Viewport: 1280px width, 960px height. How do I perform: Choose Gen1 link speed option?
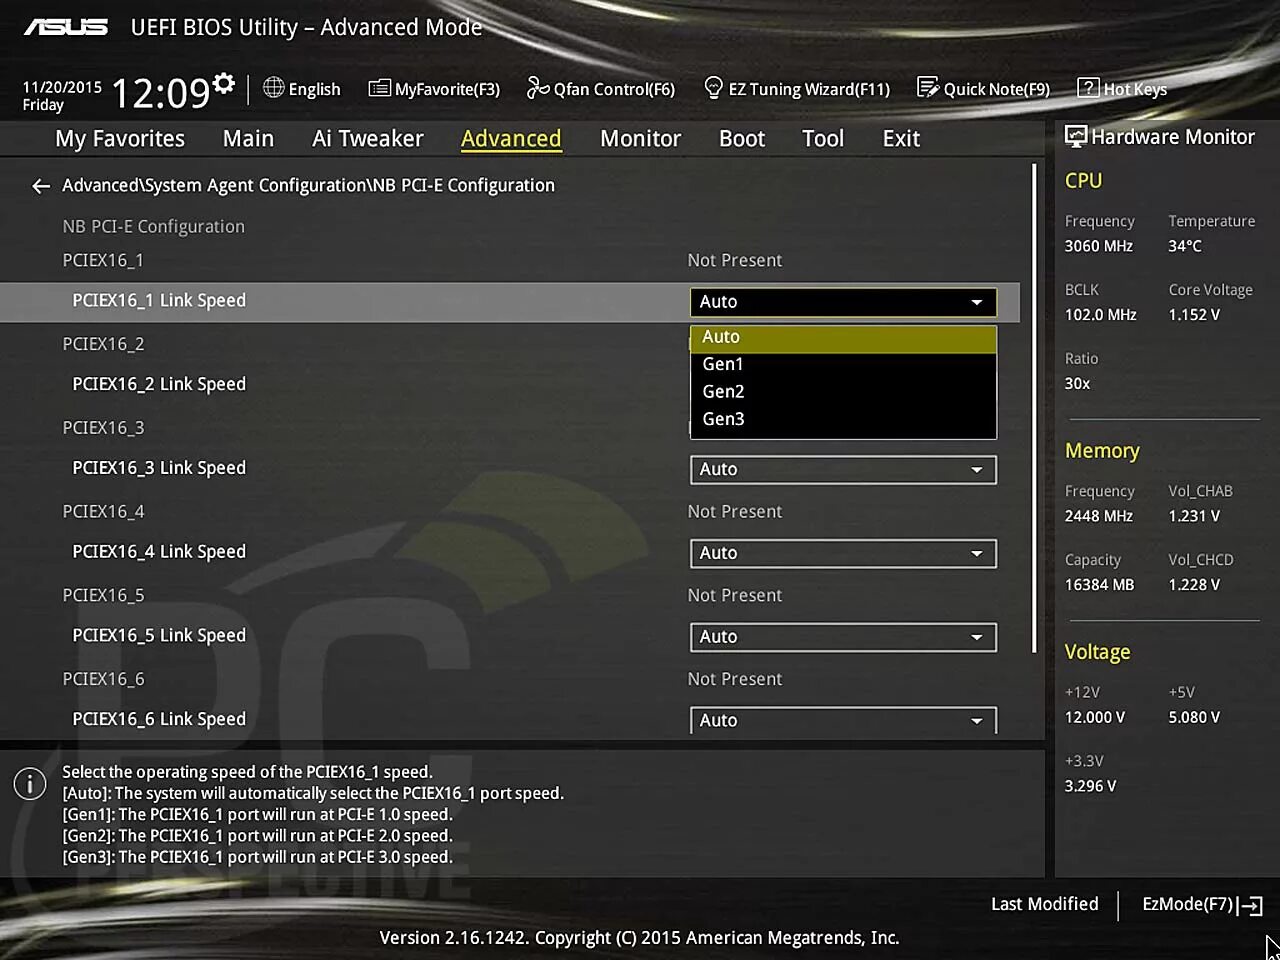(x=843, y=365)
